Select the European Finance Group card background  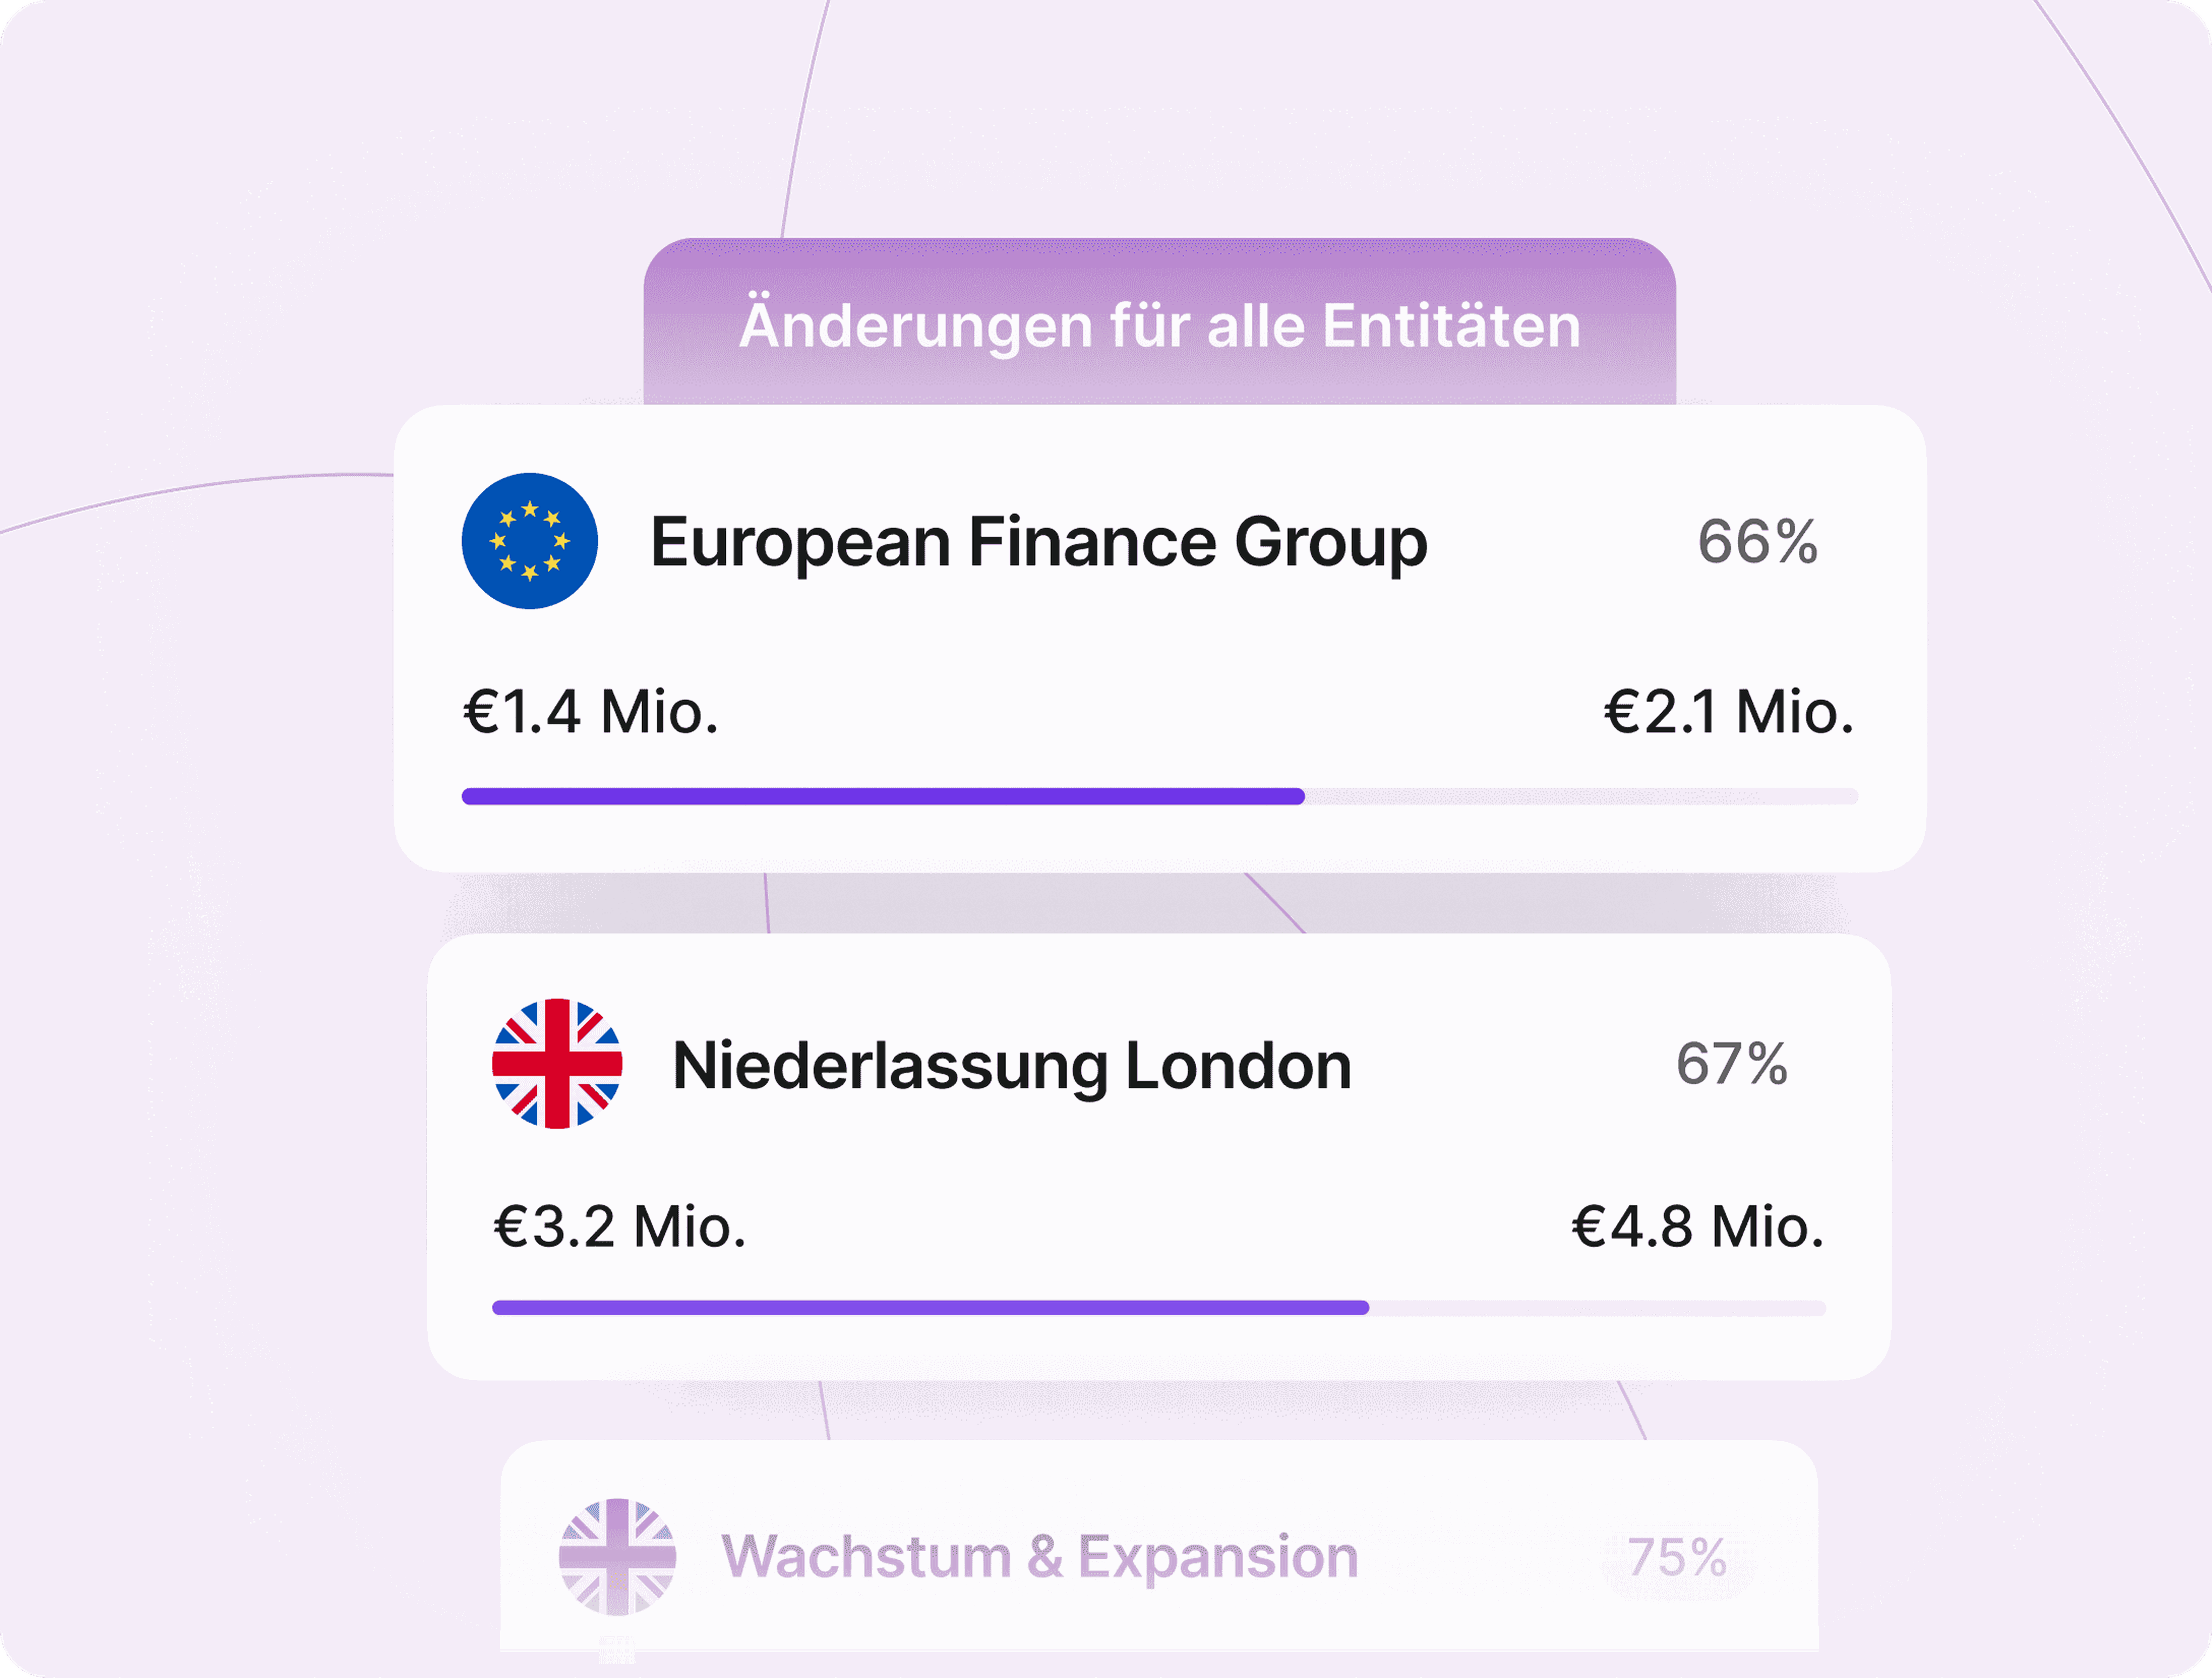click(x=1160, y=639)
